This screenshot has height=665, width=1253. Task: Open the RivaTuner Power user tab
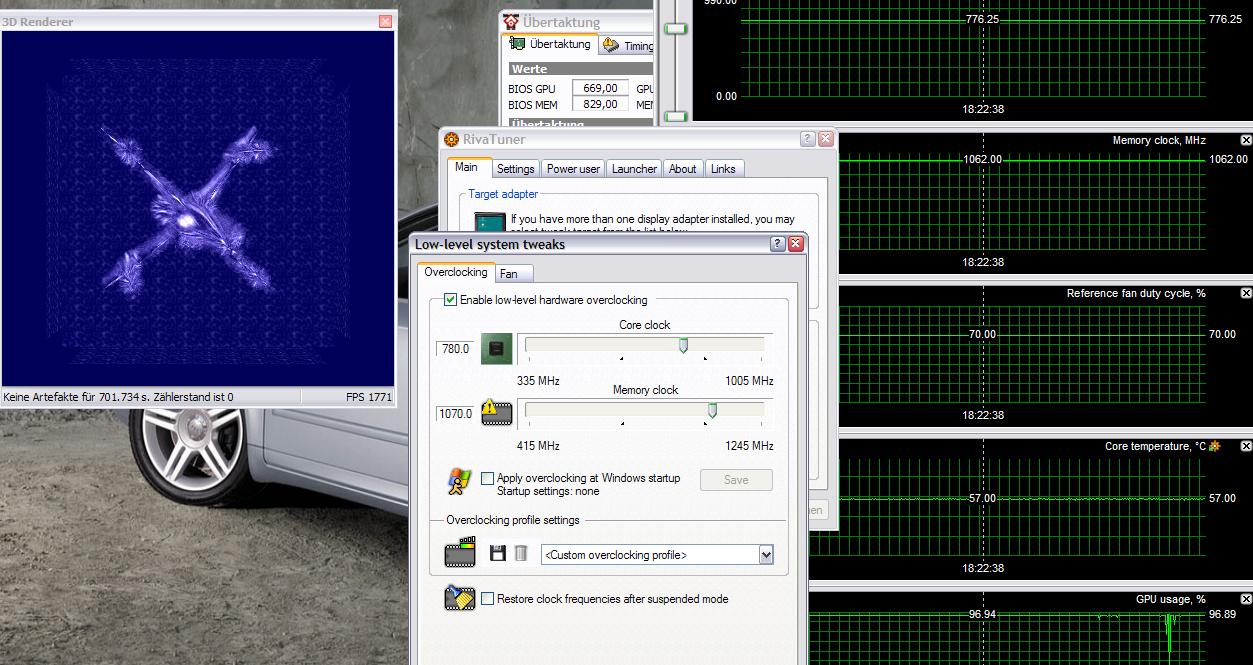coord(574,169)
